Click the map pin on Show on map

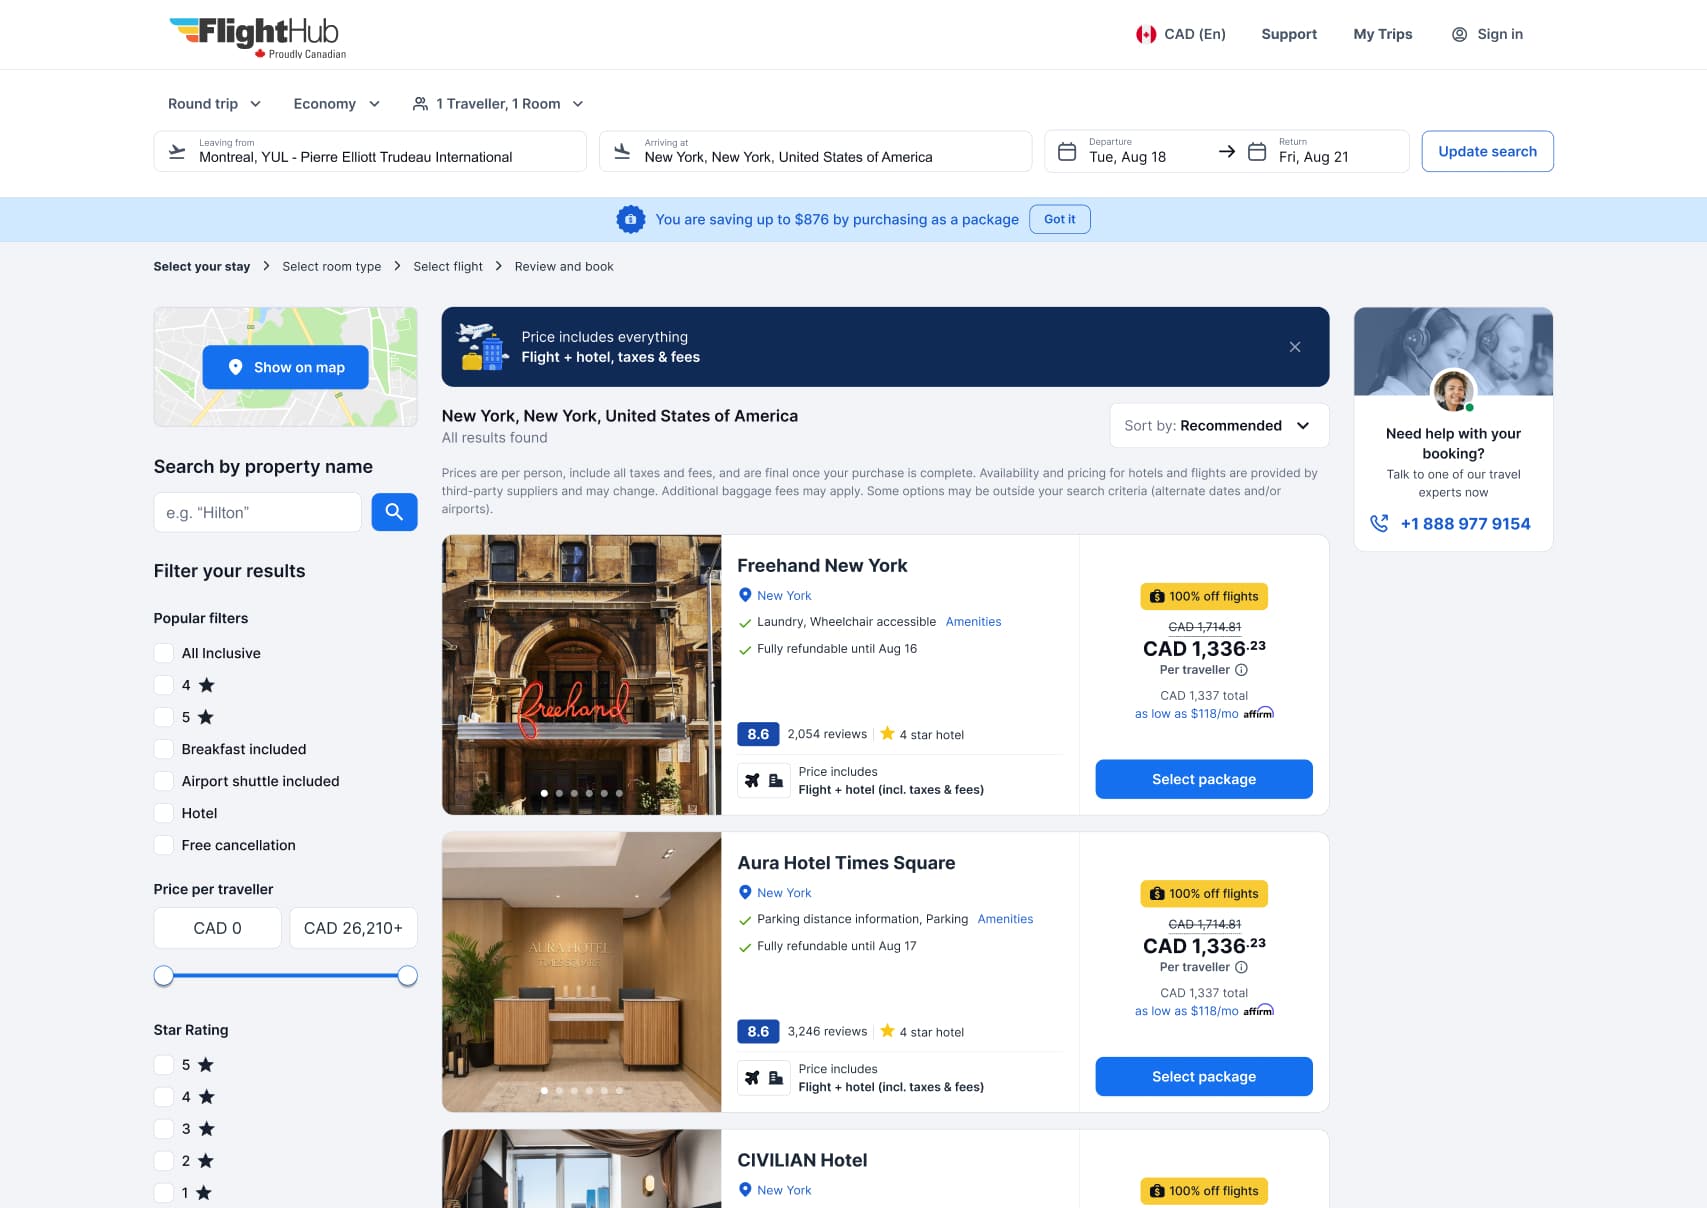(235, 367)
